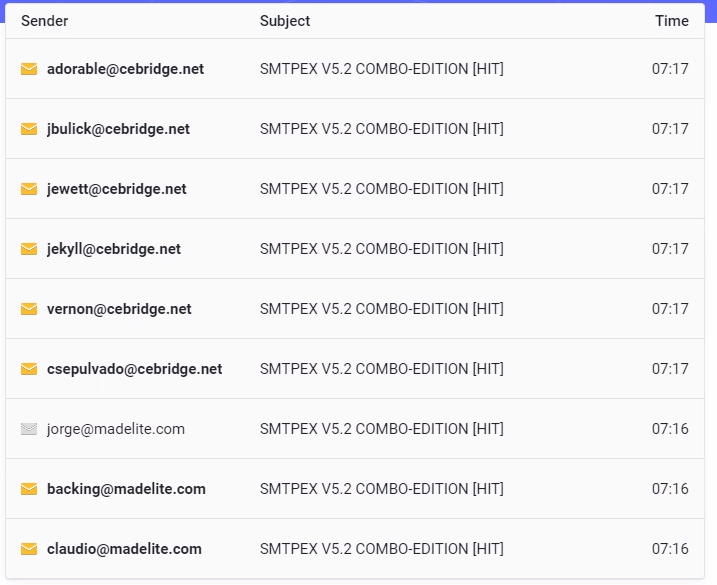Open jekyll@cebridge.net's message
The image size is (717, 585).
pyautogui.click(x=355, y=249)
